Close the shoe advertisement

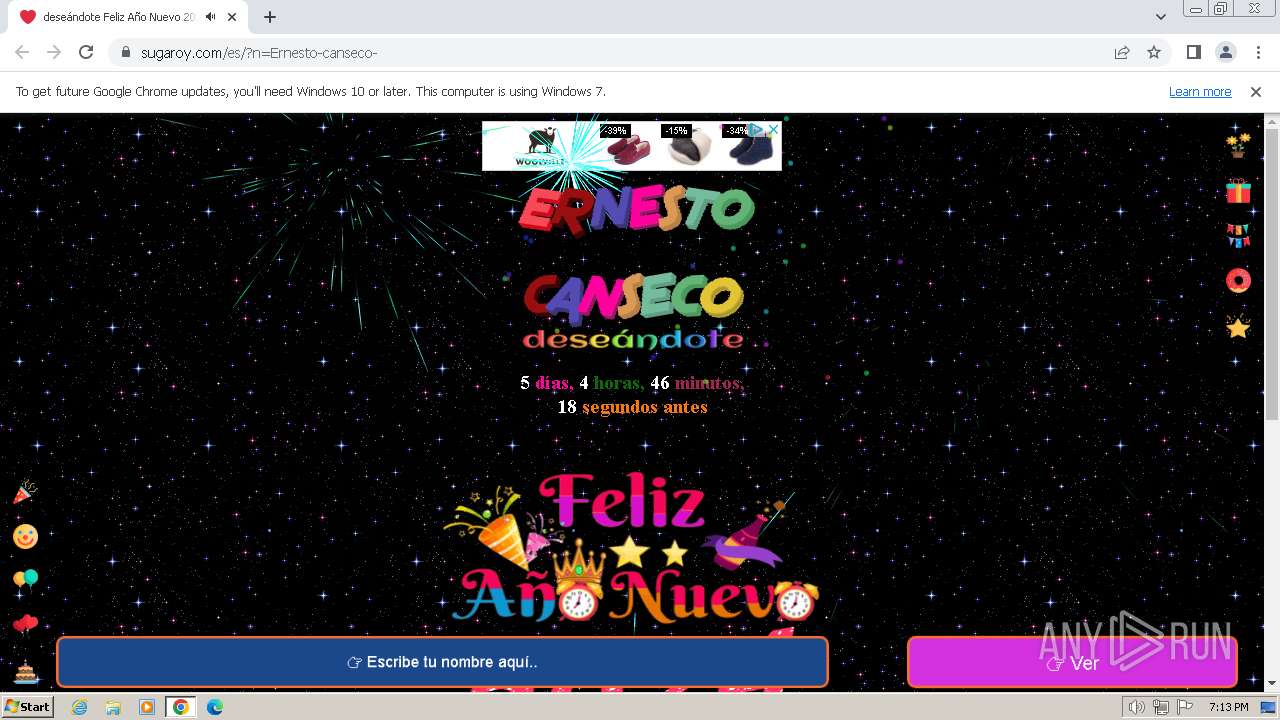tap(773, 130)
